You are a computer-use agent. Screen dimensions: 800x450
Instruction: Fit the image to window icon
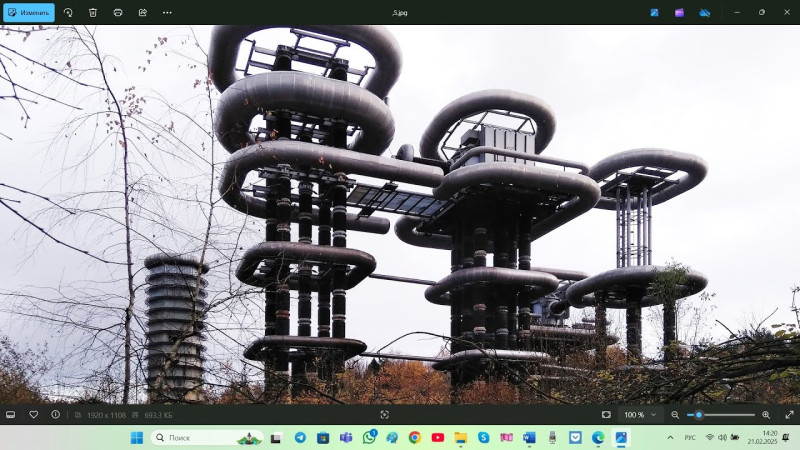coord(606,414)
